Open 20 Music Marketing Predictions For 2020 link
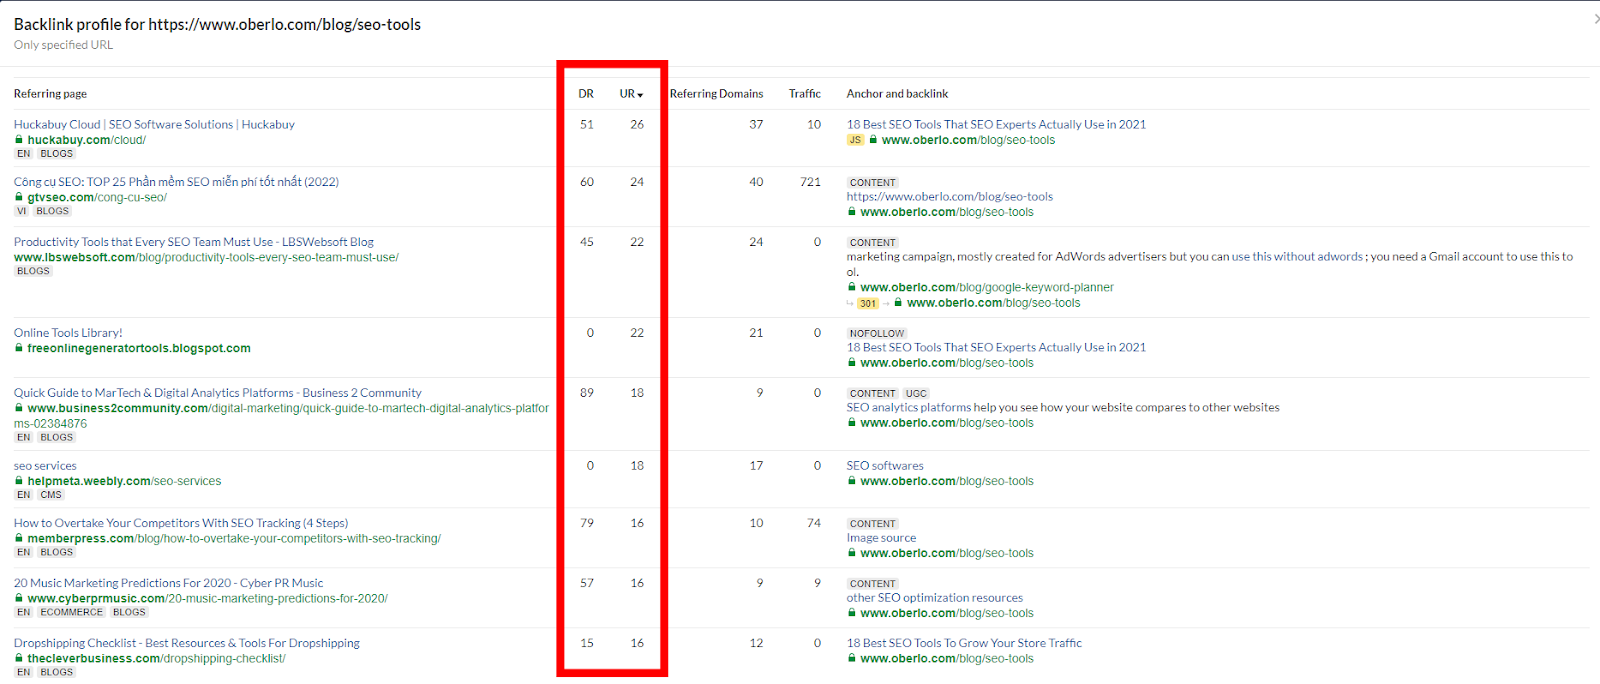Image resolution: width=1600 pixels, height=684 pixels. tap(169, 583)
